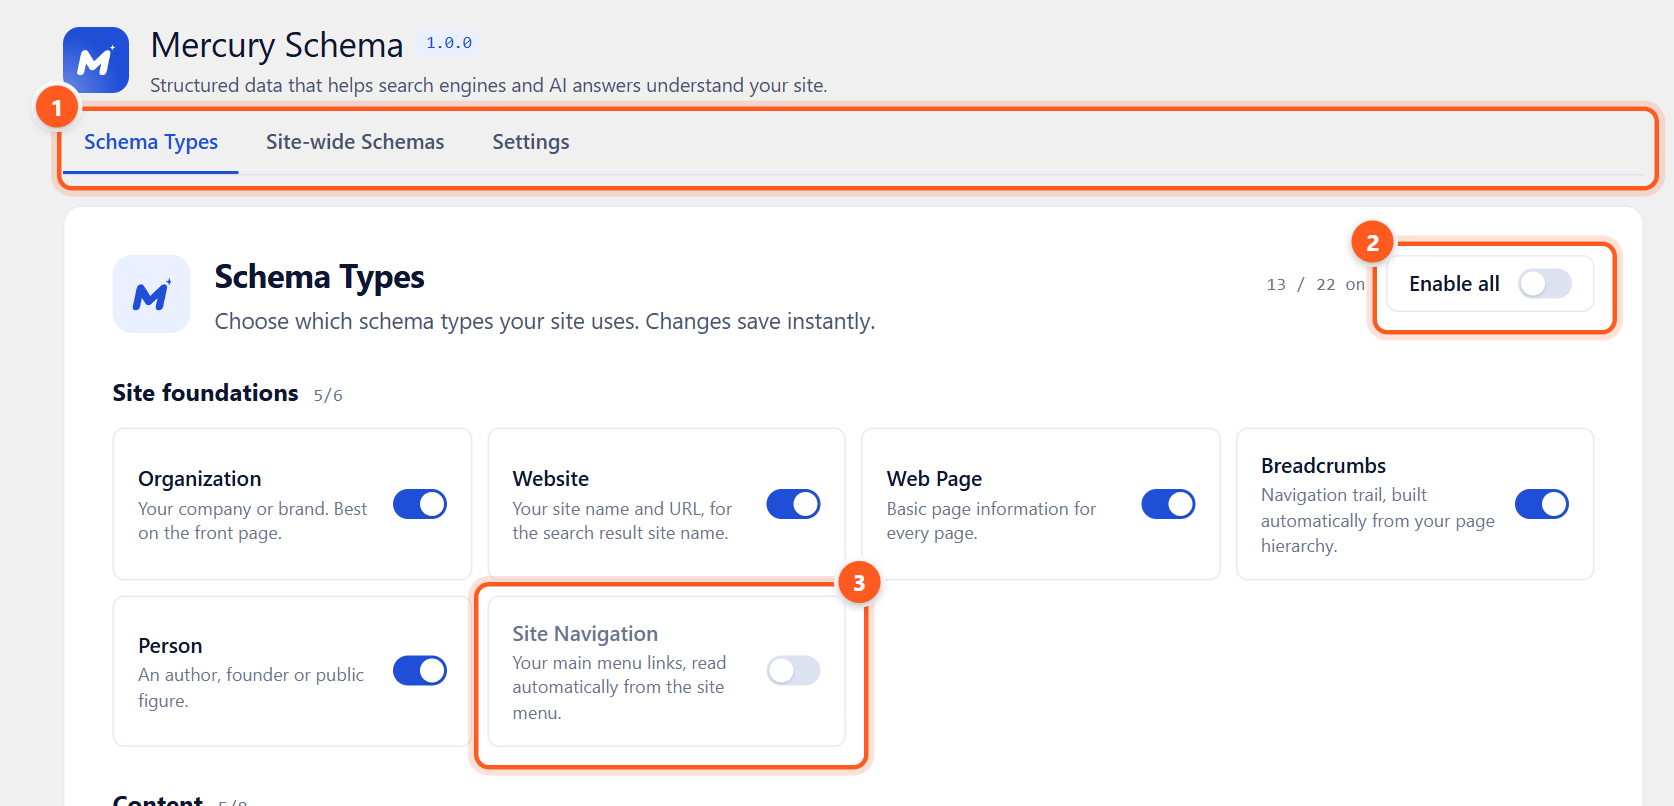Disable the Breadcrumbs schema toggle
1674x806 pixels.
[x=1542, y=504]
